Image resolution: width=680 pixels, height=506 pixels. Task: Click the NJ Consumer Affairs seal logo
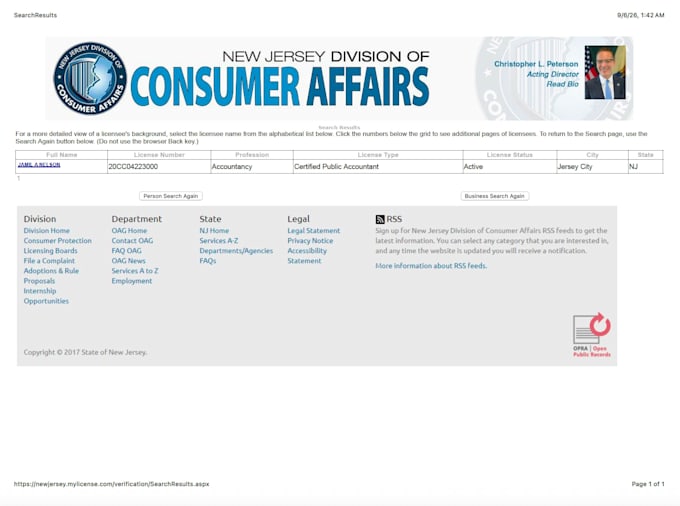coord(90,78)
